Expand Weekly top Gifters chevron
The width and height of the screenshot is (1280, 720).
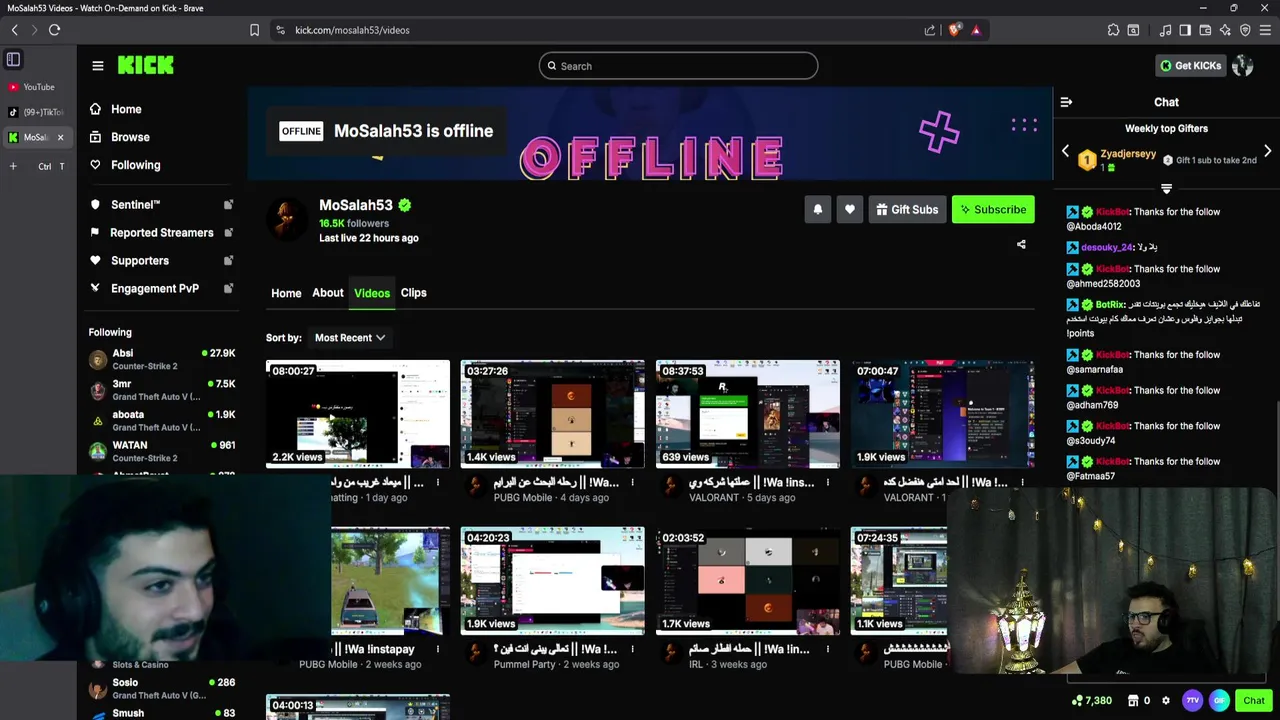1166,188
